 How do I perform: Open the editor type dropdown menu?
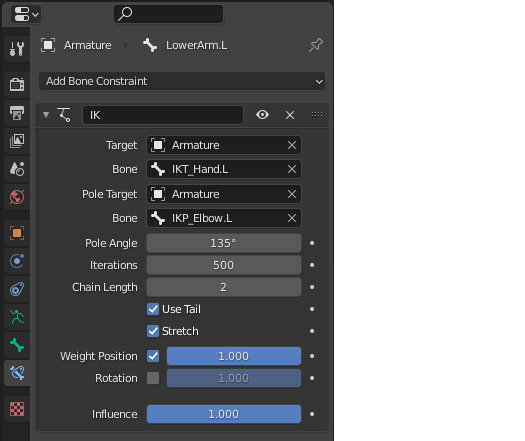click(x=26, y=14)
